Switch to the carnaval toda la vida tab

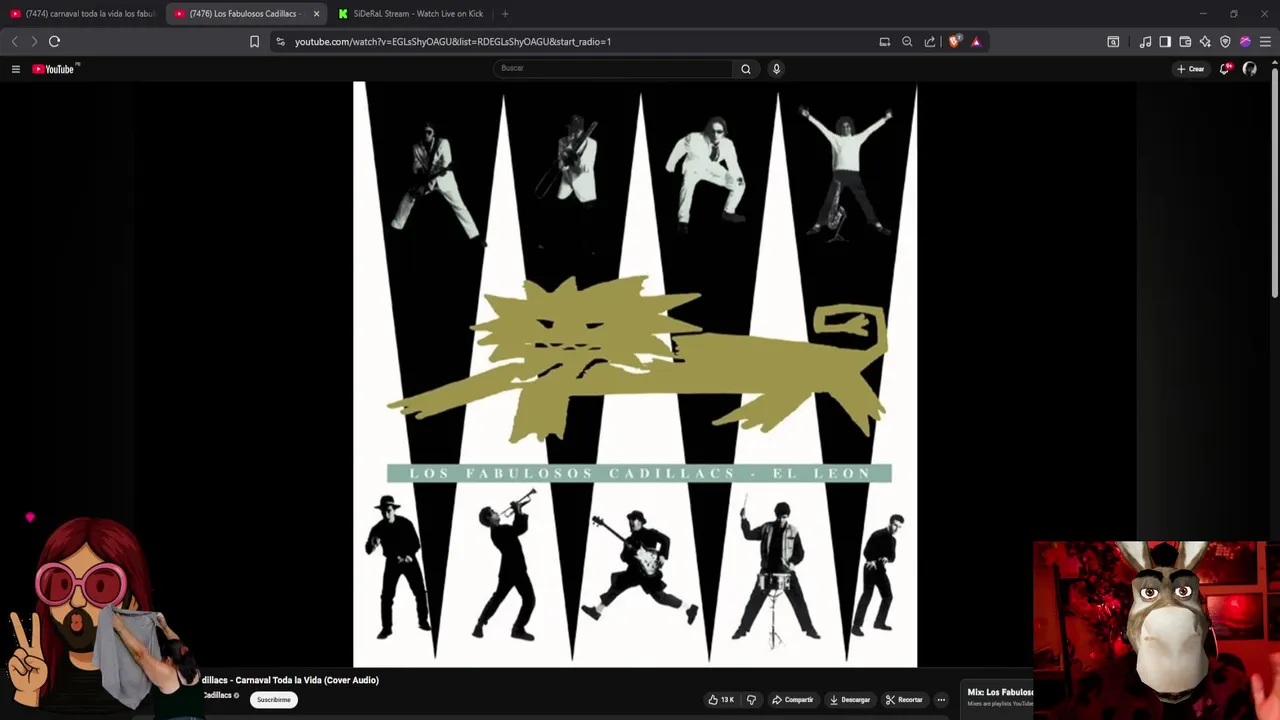tap(82, 14)
